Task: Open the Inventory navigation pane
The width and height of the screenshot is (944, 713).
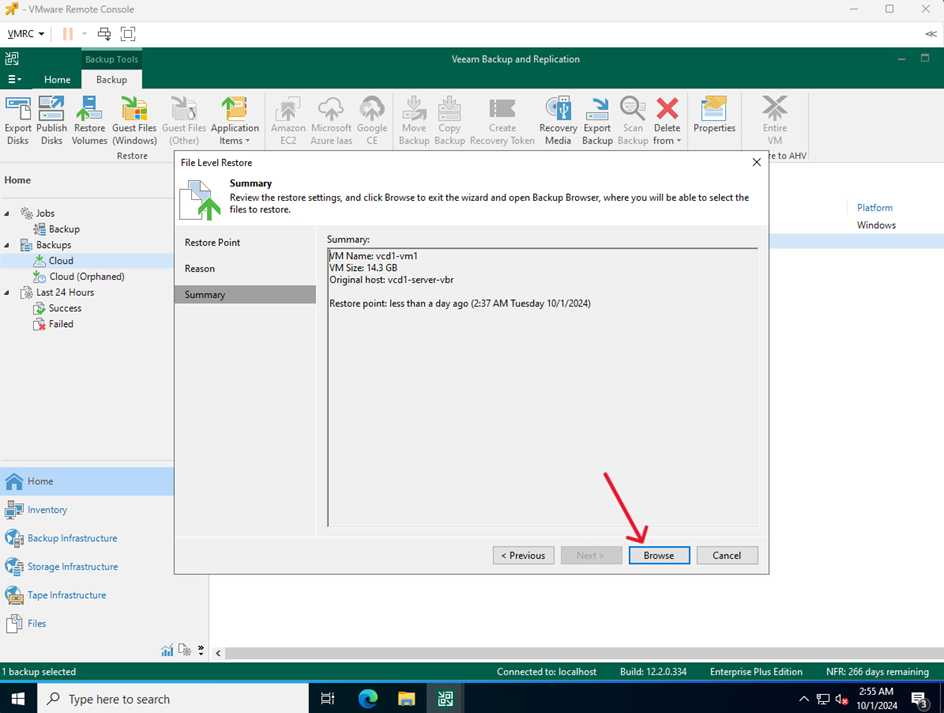Action: (x=47, y=510)
